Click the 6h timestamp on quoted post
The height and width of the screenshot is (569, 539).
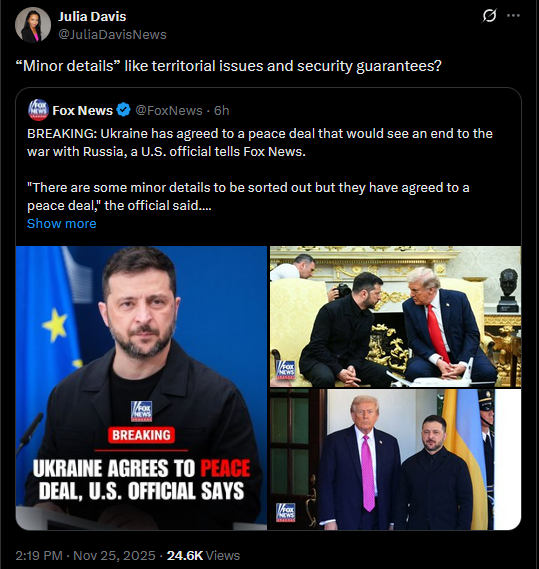221,110
